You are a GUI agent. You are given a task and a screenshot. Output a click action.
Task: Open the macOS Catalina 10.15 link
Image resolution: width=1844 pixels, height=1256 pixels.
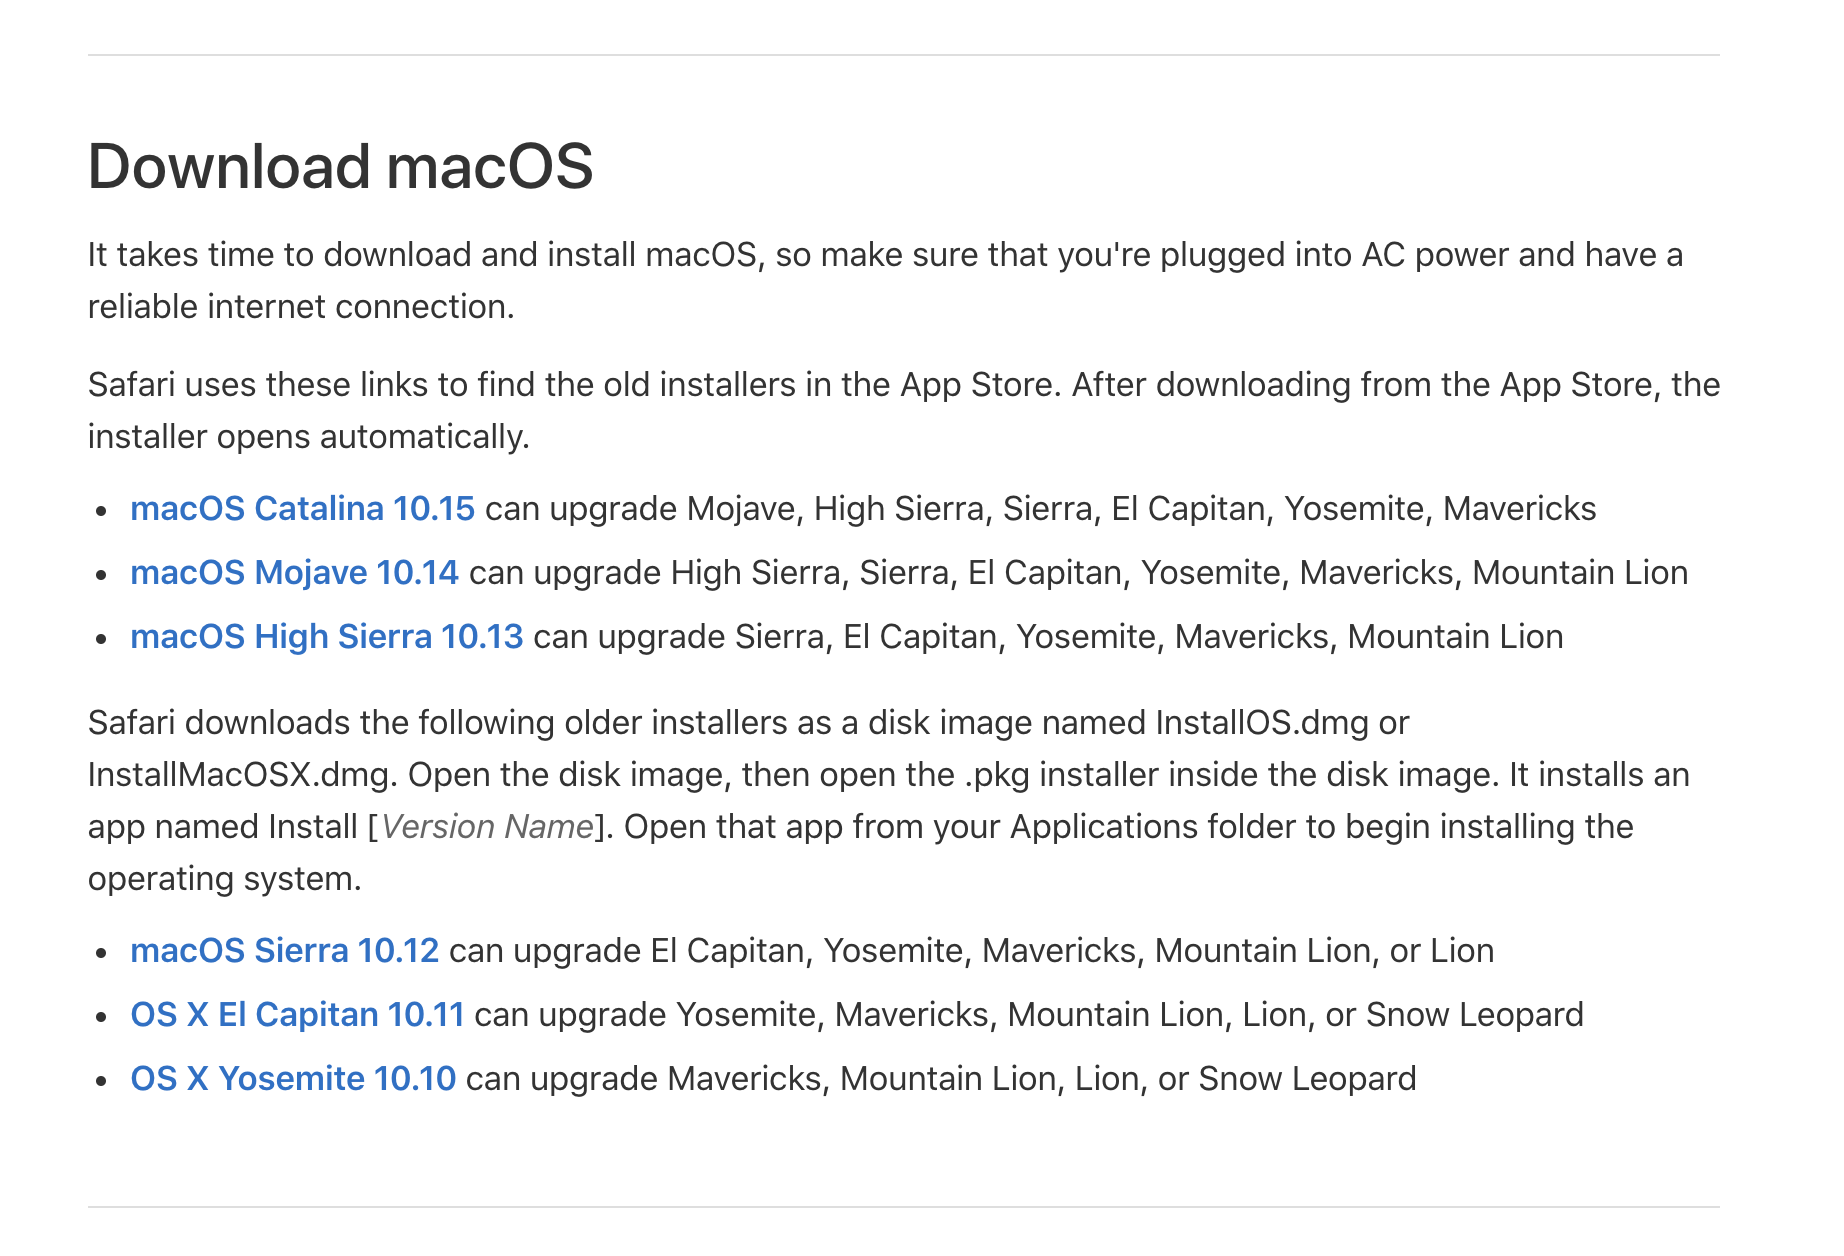[x=302, y=509]
